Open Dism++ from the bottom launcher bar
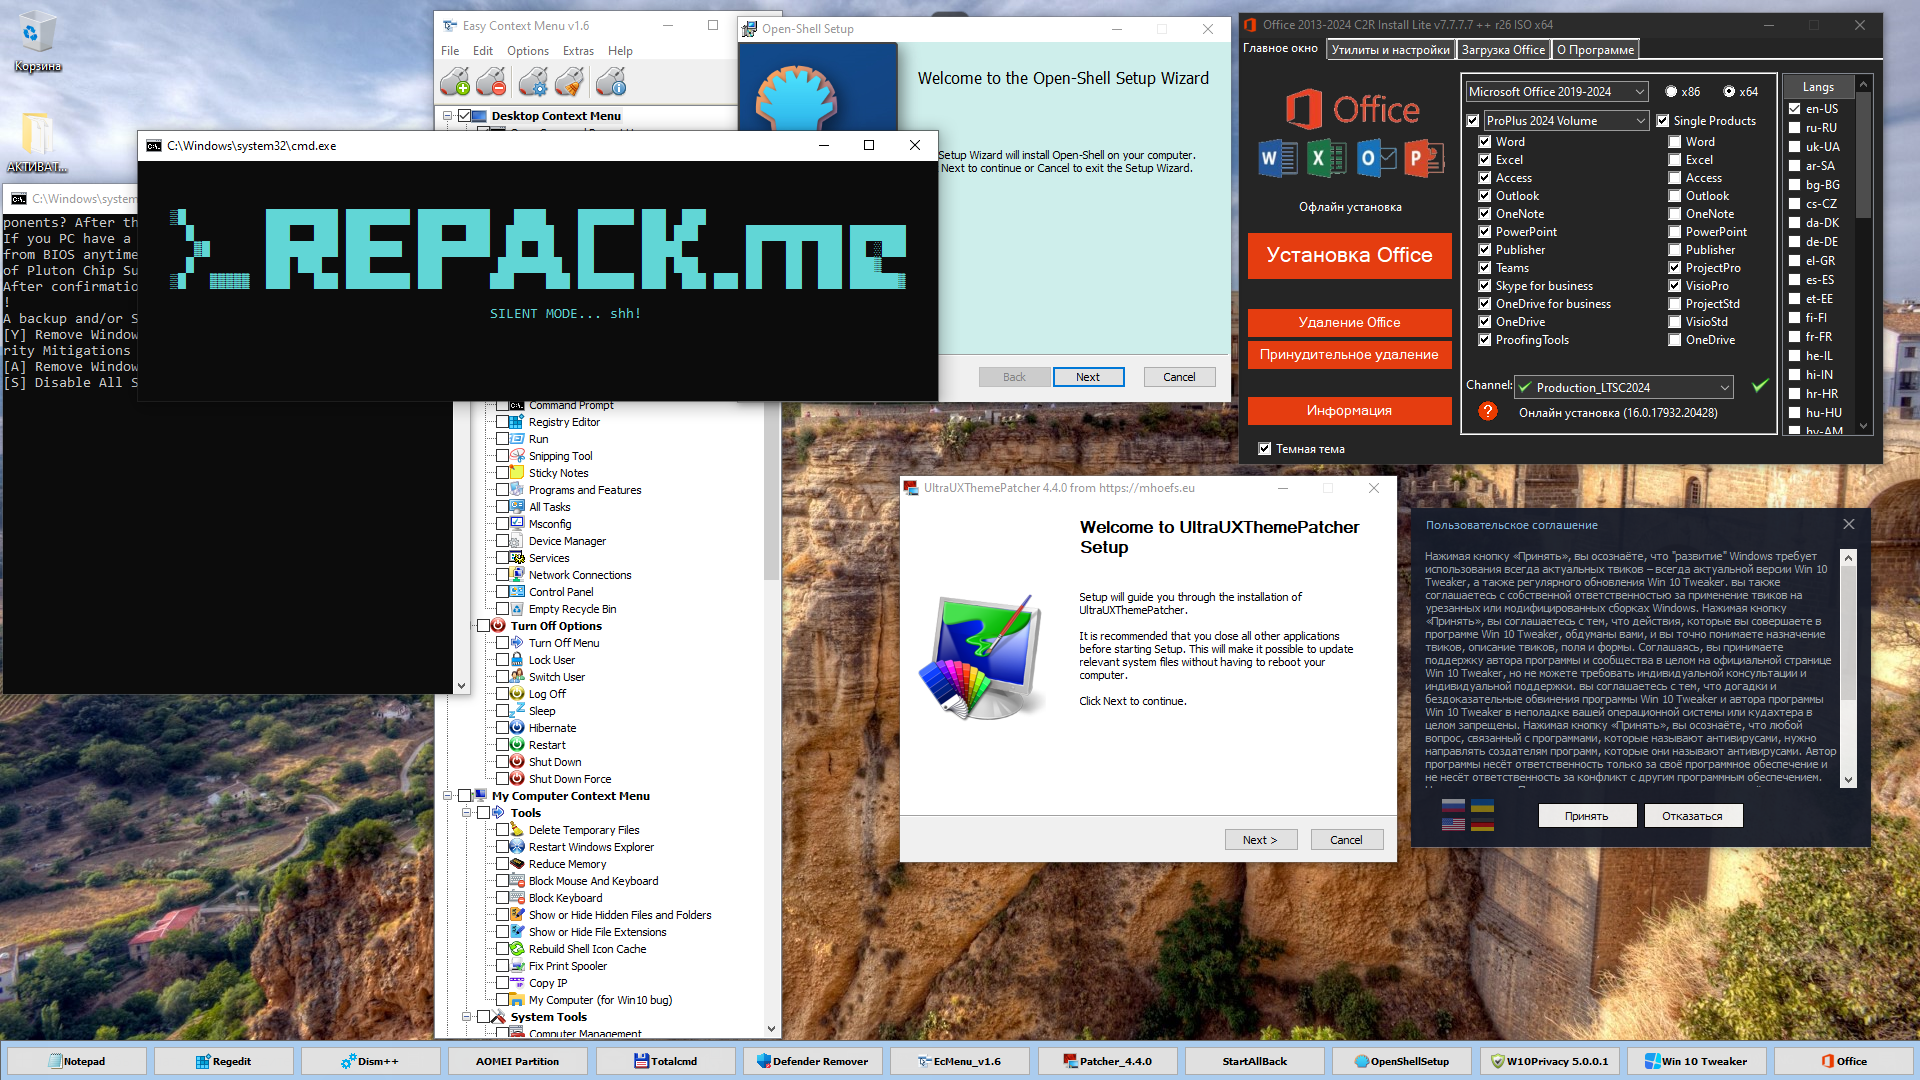 tap(370, 1061)
